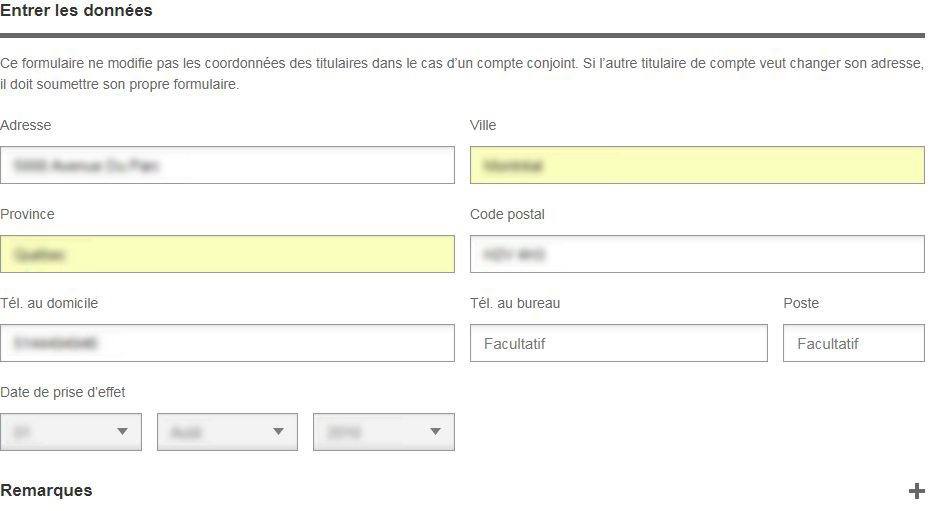This screenshot has height=511, width=930.
Task: Focus the Tél. au domicile field
Action: (227, 343)
